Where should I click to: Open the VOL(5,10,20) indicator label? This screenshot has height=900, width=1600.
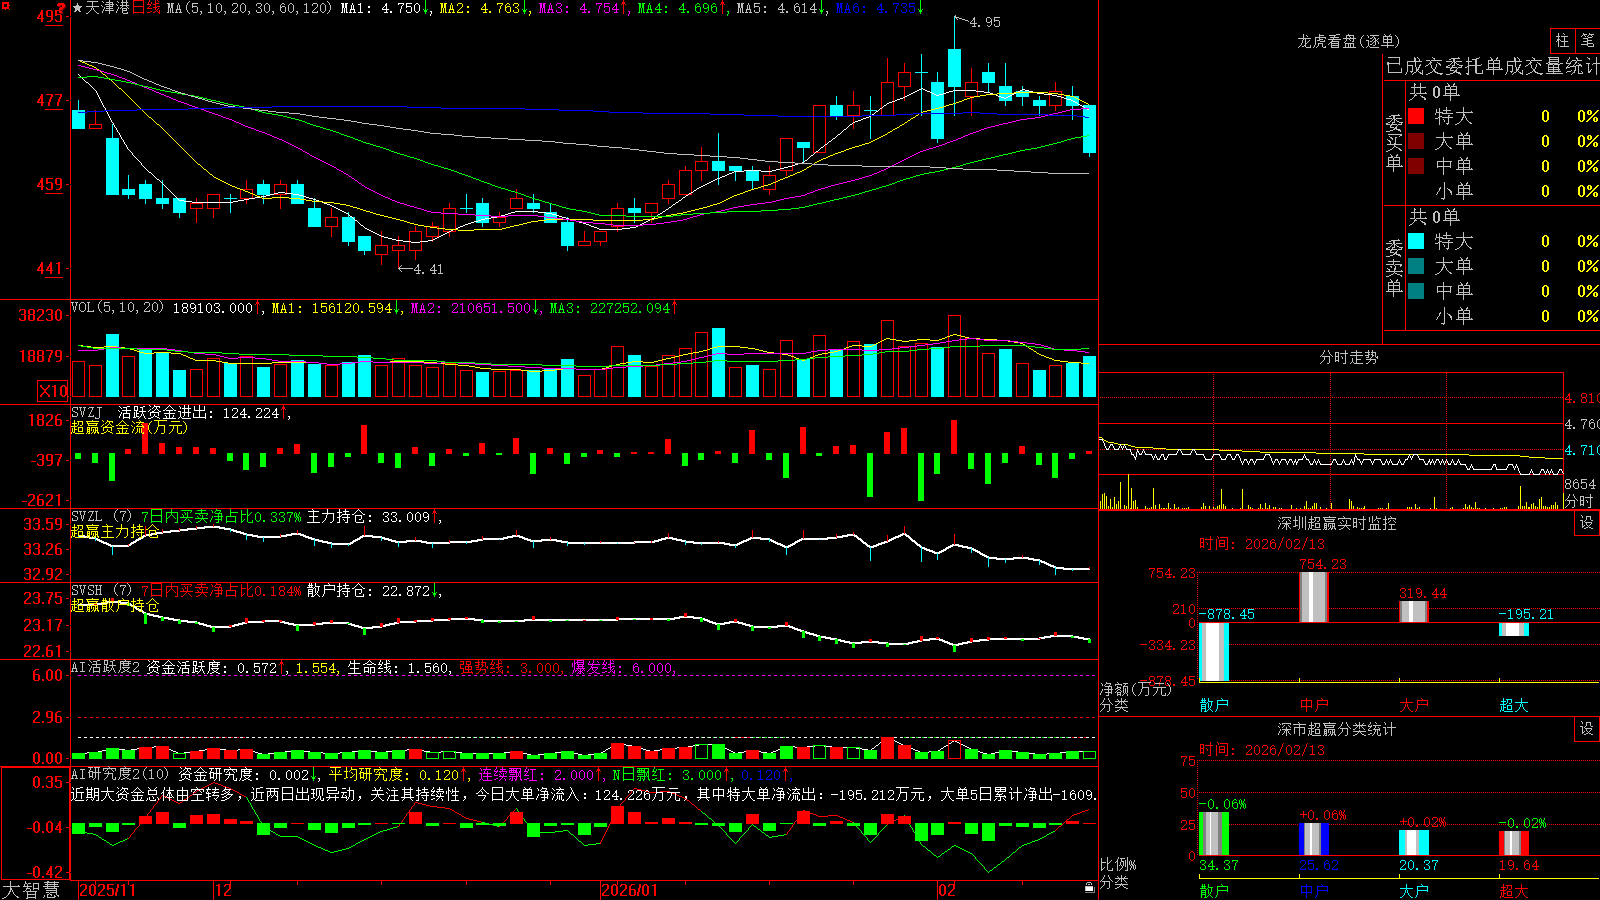[117, 308]
